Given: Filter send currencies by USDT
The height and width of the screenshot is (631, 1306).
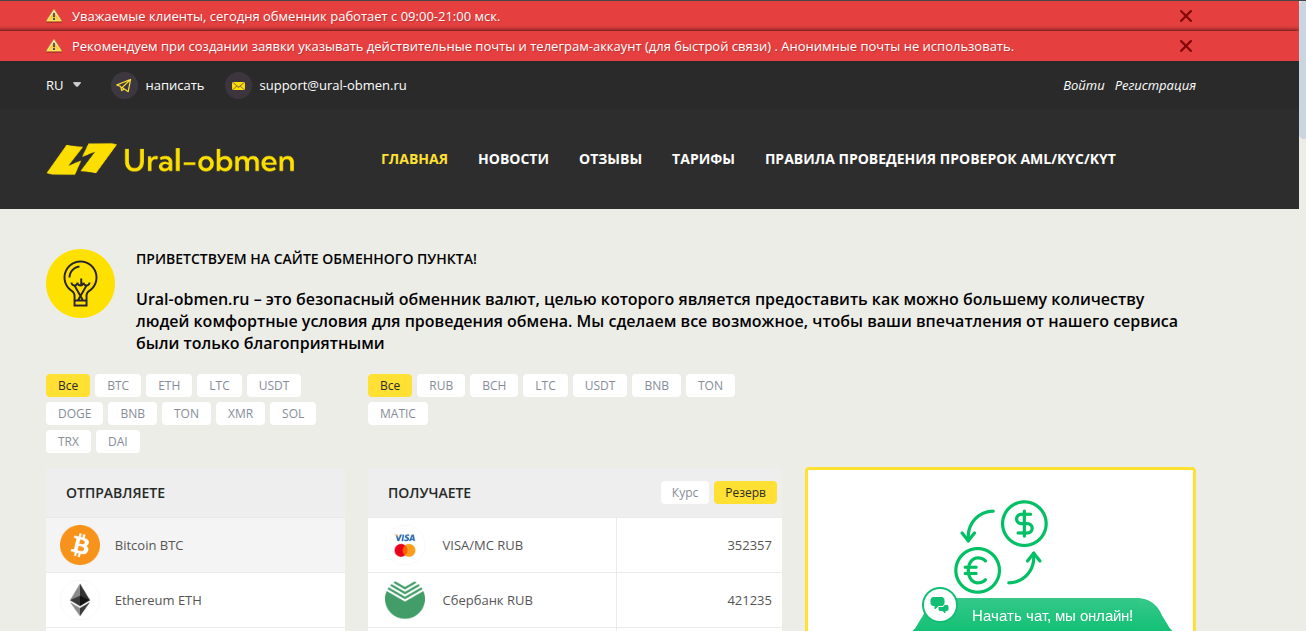Looking at the screenshot, I should [274, 386].
